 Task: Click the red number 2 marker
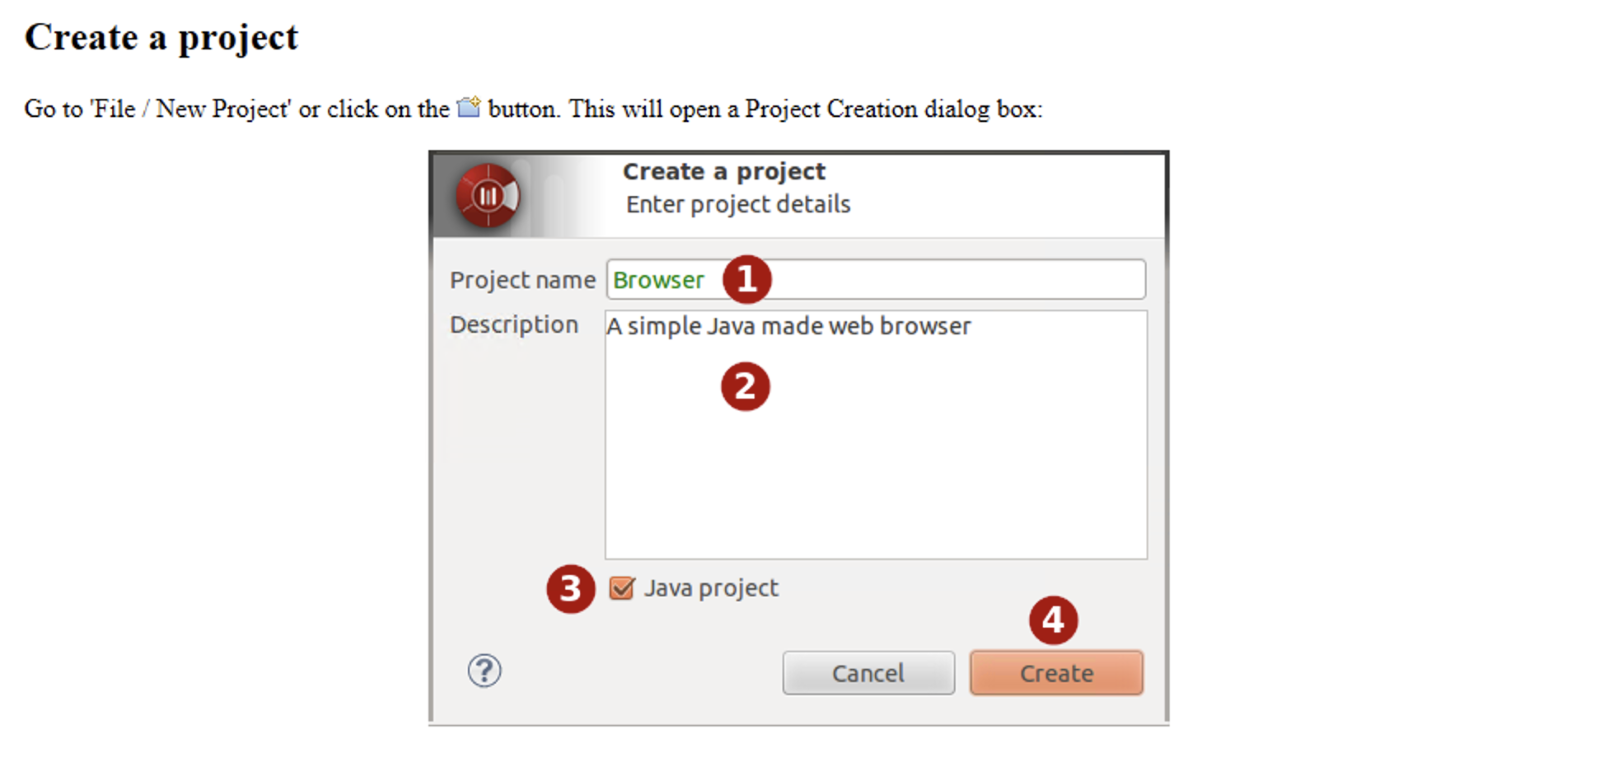(x=745, y=387)
